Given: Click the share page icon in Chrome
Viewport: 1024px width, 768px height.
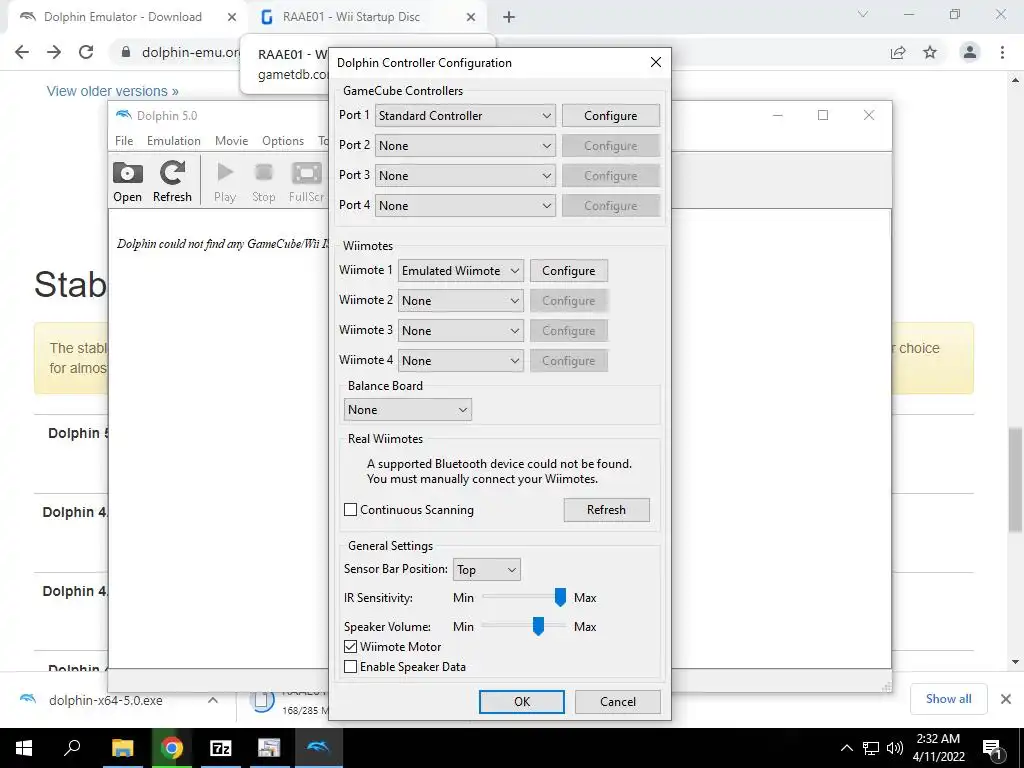Looking at the screenshot, I should (x=898, y=52).
